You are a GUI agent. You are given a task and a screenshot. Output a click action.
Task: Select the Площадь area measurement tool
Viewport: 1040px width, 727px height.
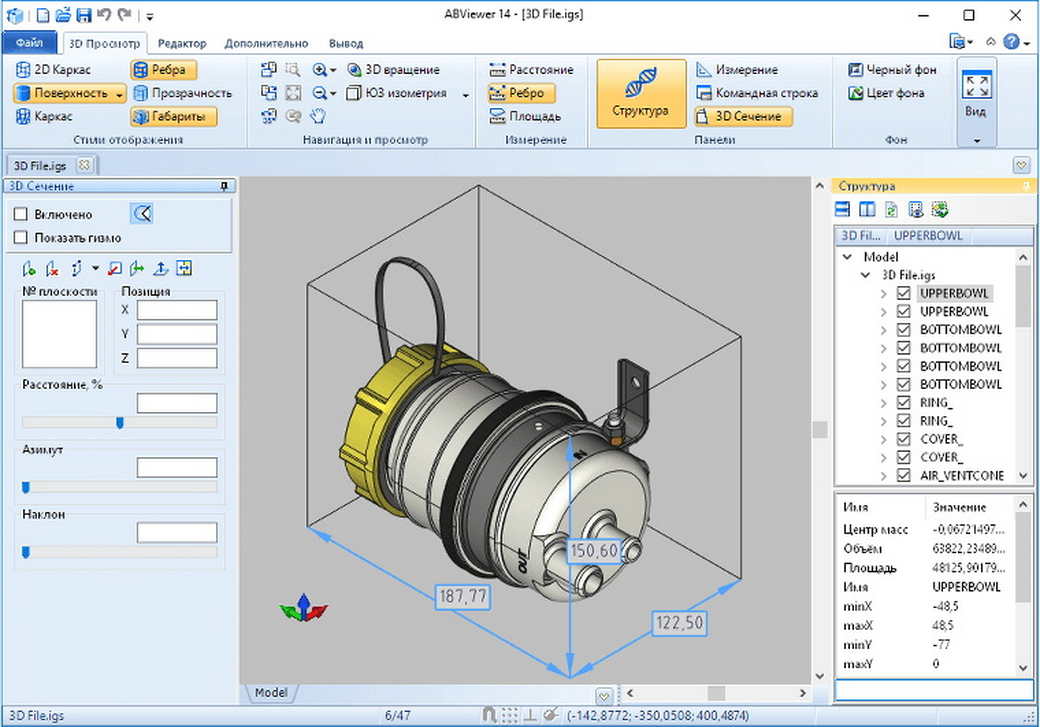click(525, 116)
